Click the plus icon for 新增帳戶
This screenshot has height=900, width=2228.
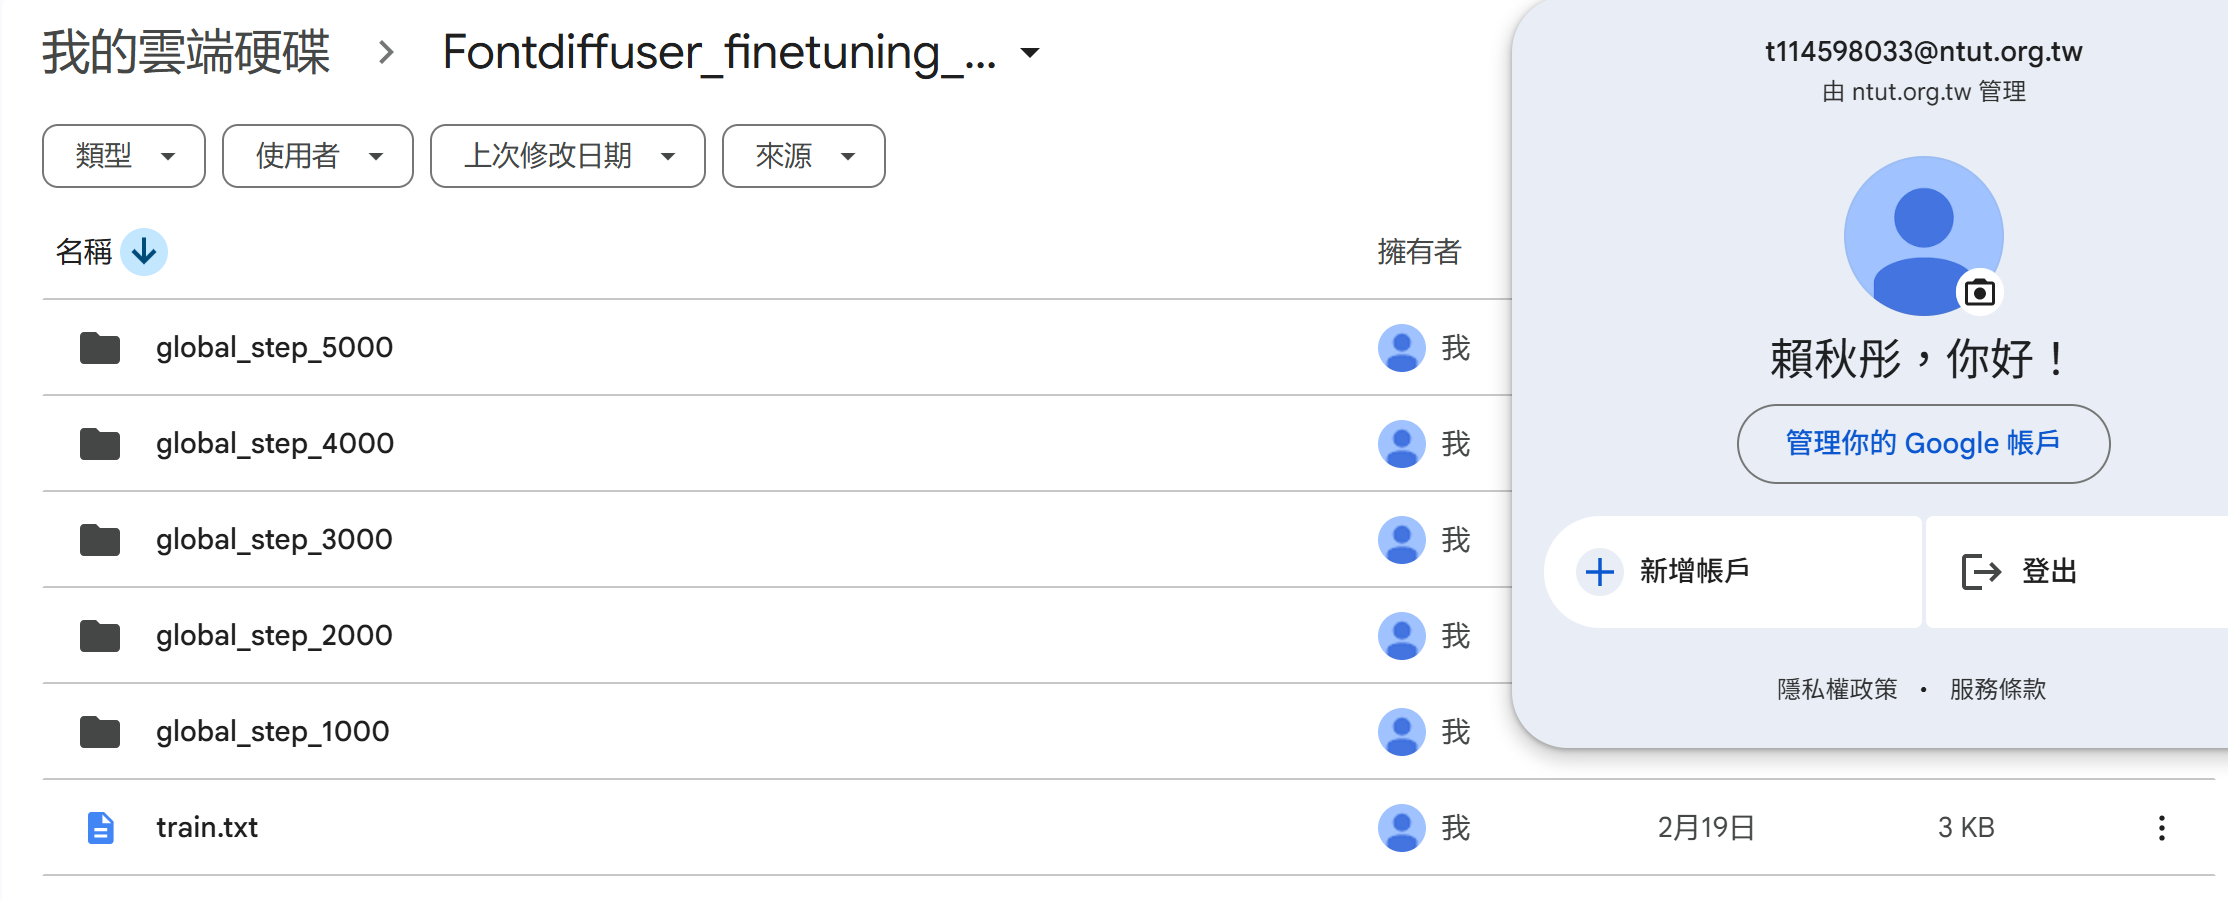click(x=1599, y=572)
